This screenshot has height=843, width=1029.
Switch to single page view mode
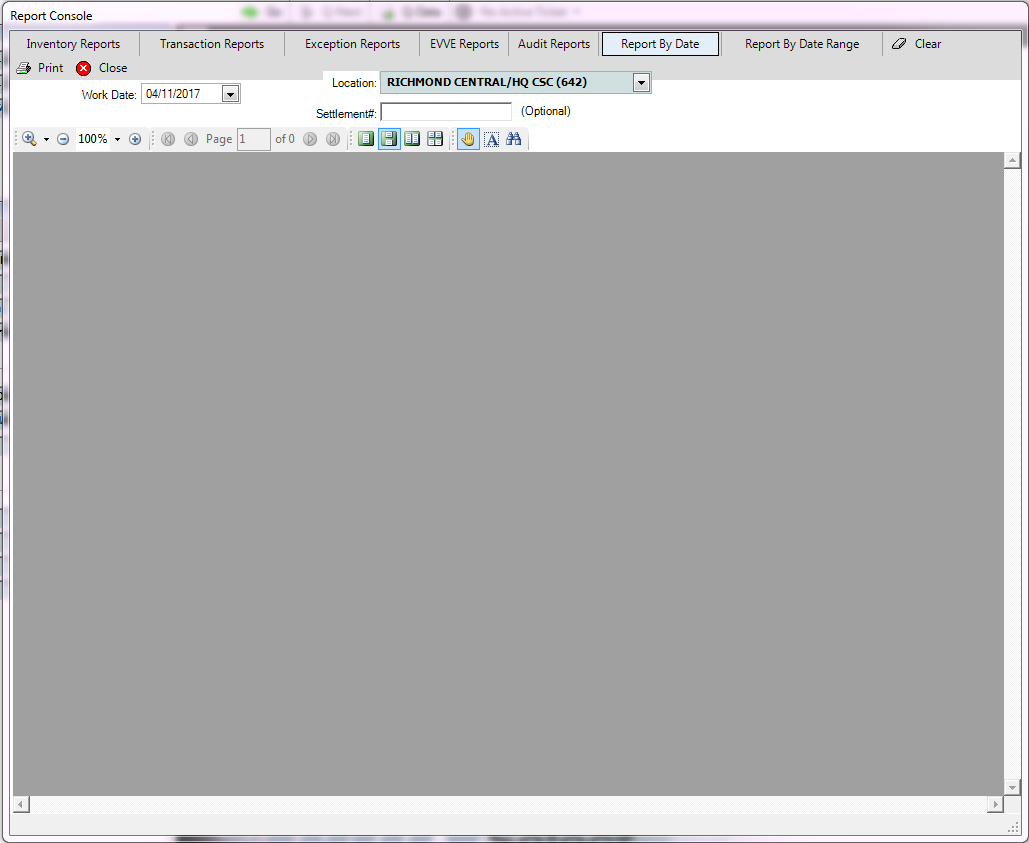(x=366, y=138)
